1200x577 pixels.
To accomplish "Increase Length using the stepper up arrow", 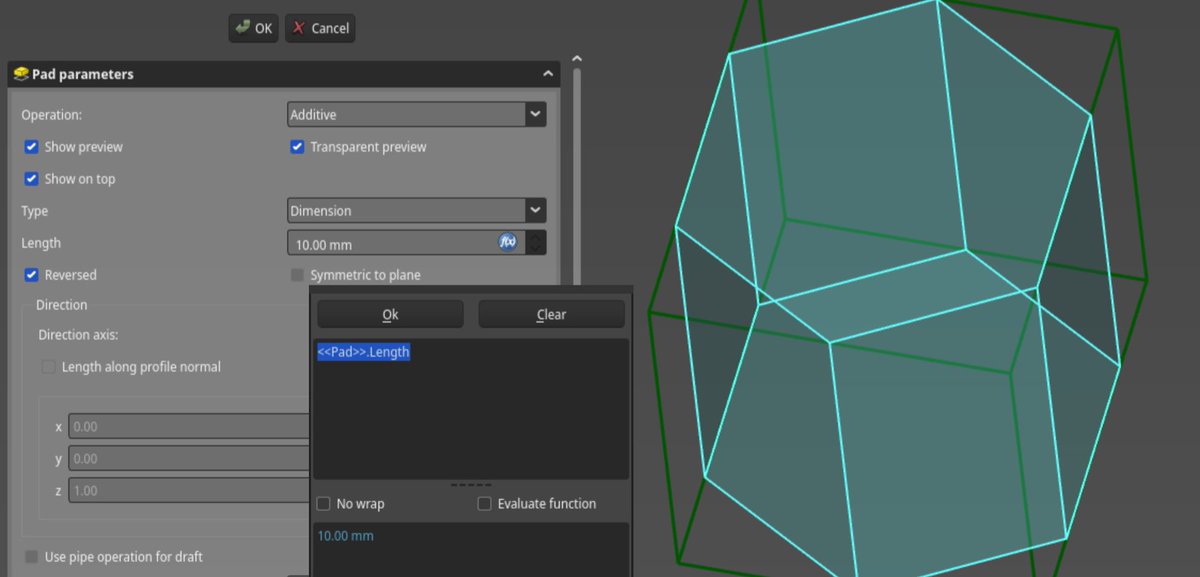I will (537, 237).
